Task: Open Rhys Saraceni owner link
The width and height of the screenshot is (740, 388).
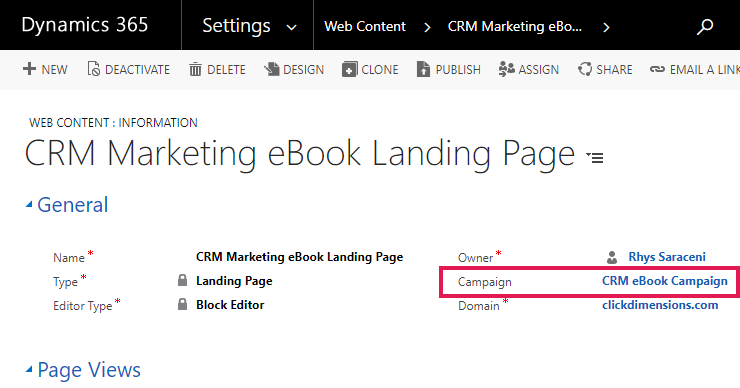Action: (x=667, y=257)
